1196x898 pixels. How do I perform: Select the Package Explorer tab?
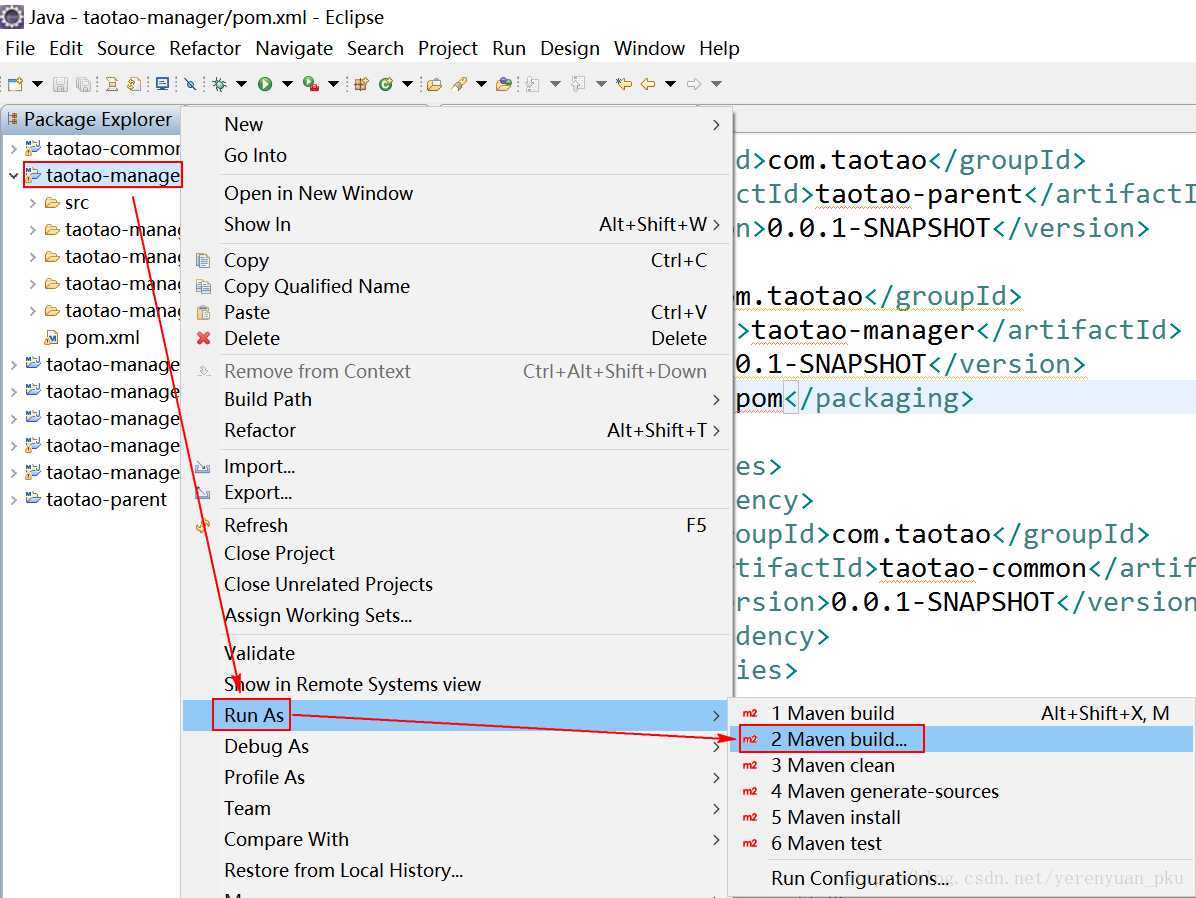click(90, 120)
